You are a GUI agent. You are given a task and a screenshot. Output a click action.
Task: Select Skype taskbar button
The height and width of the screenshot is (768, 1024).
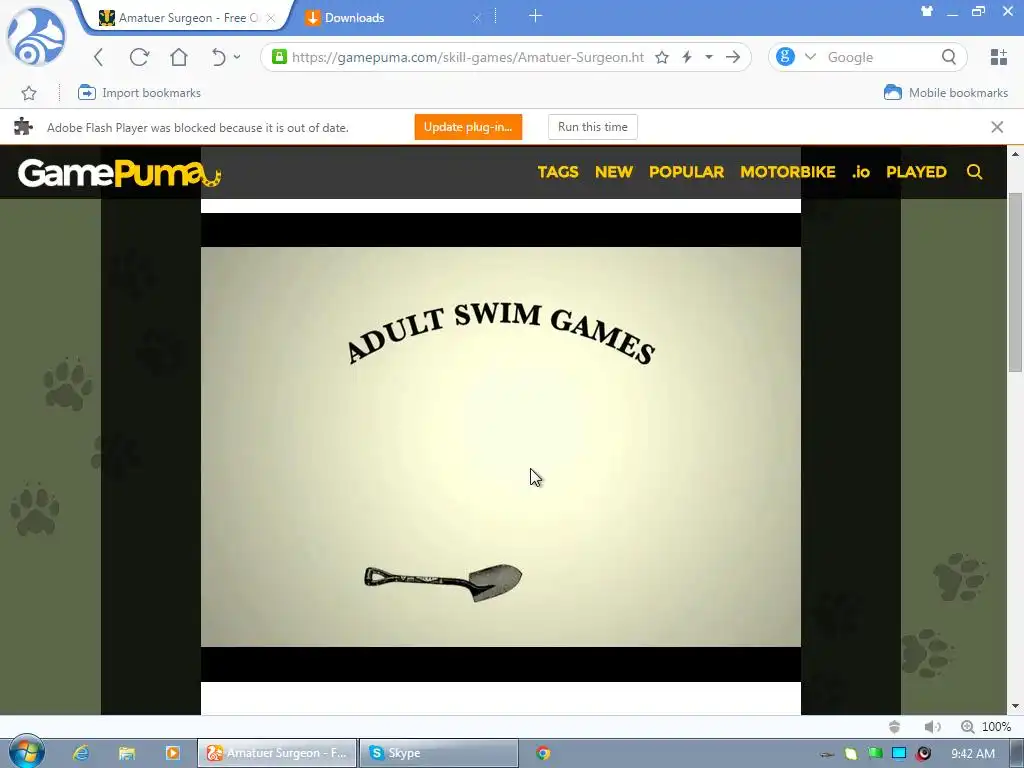pyautogui.click(x=439, y=753)
